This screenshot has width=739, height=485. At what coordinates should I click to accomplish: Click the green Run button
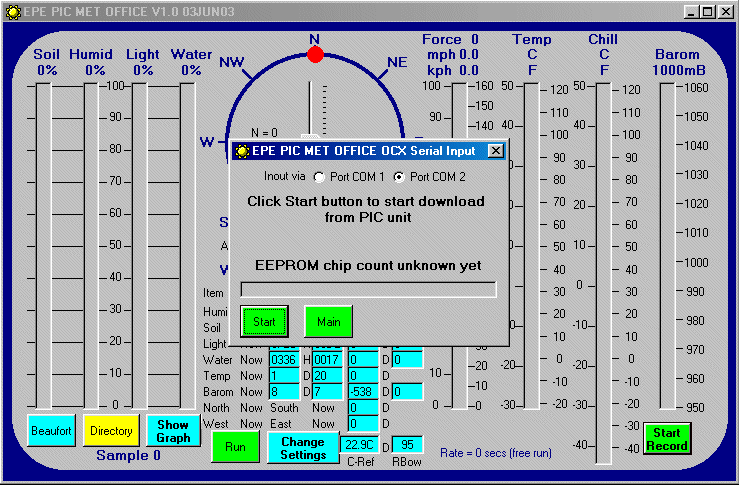click(x=235, y=447)
